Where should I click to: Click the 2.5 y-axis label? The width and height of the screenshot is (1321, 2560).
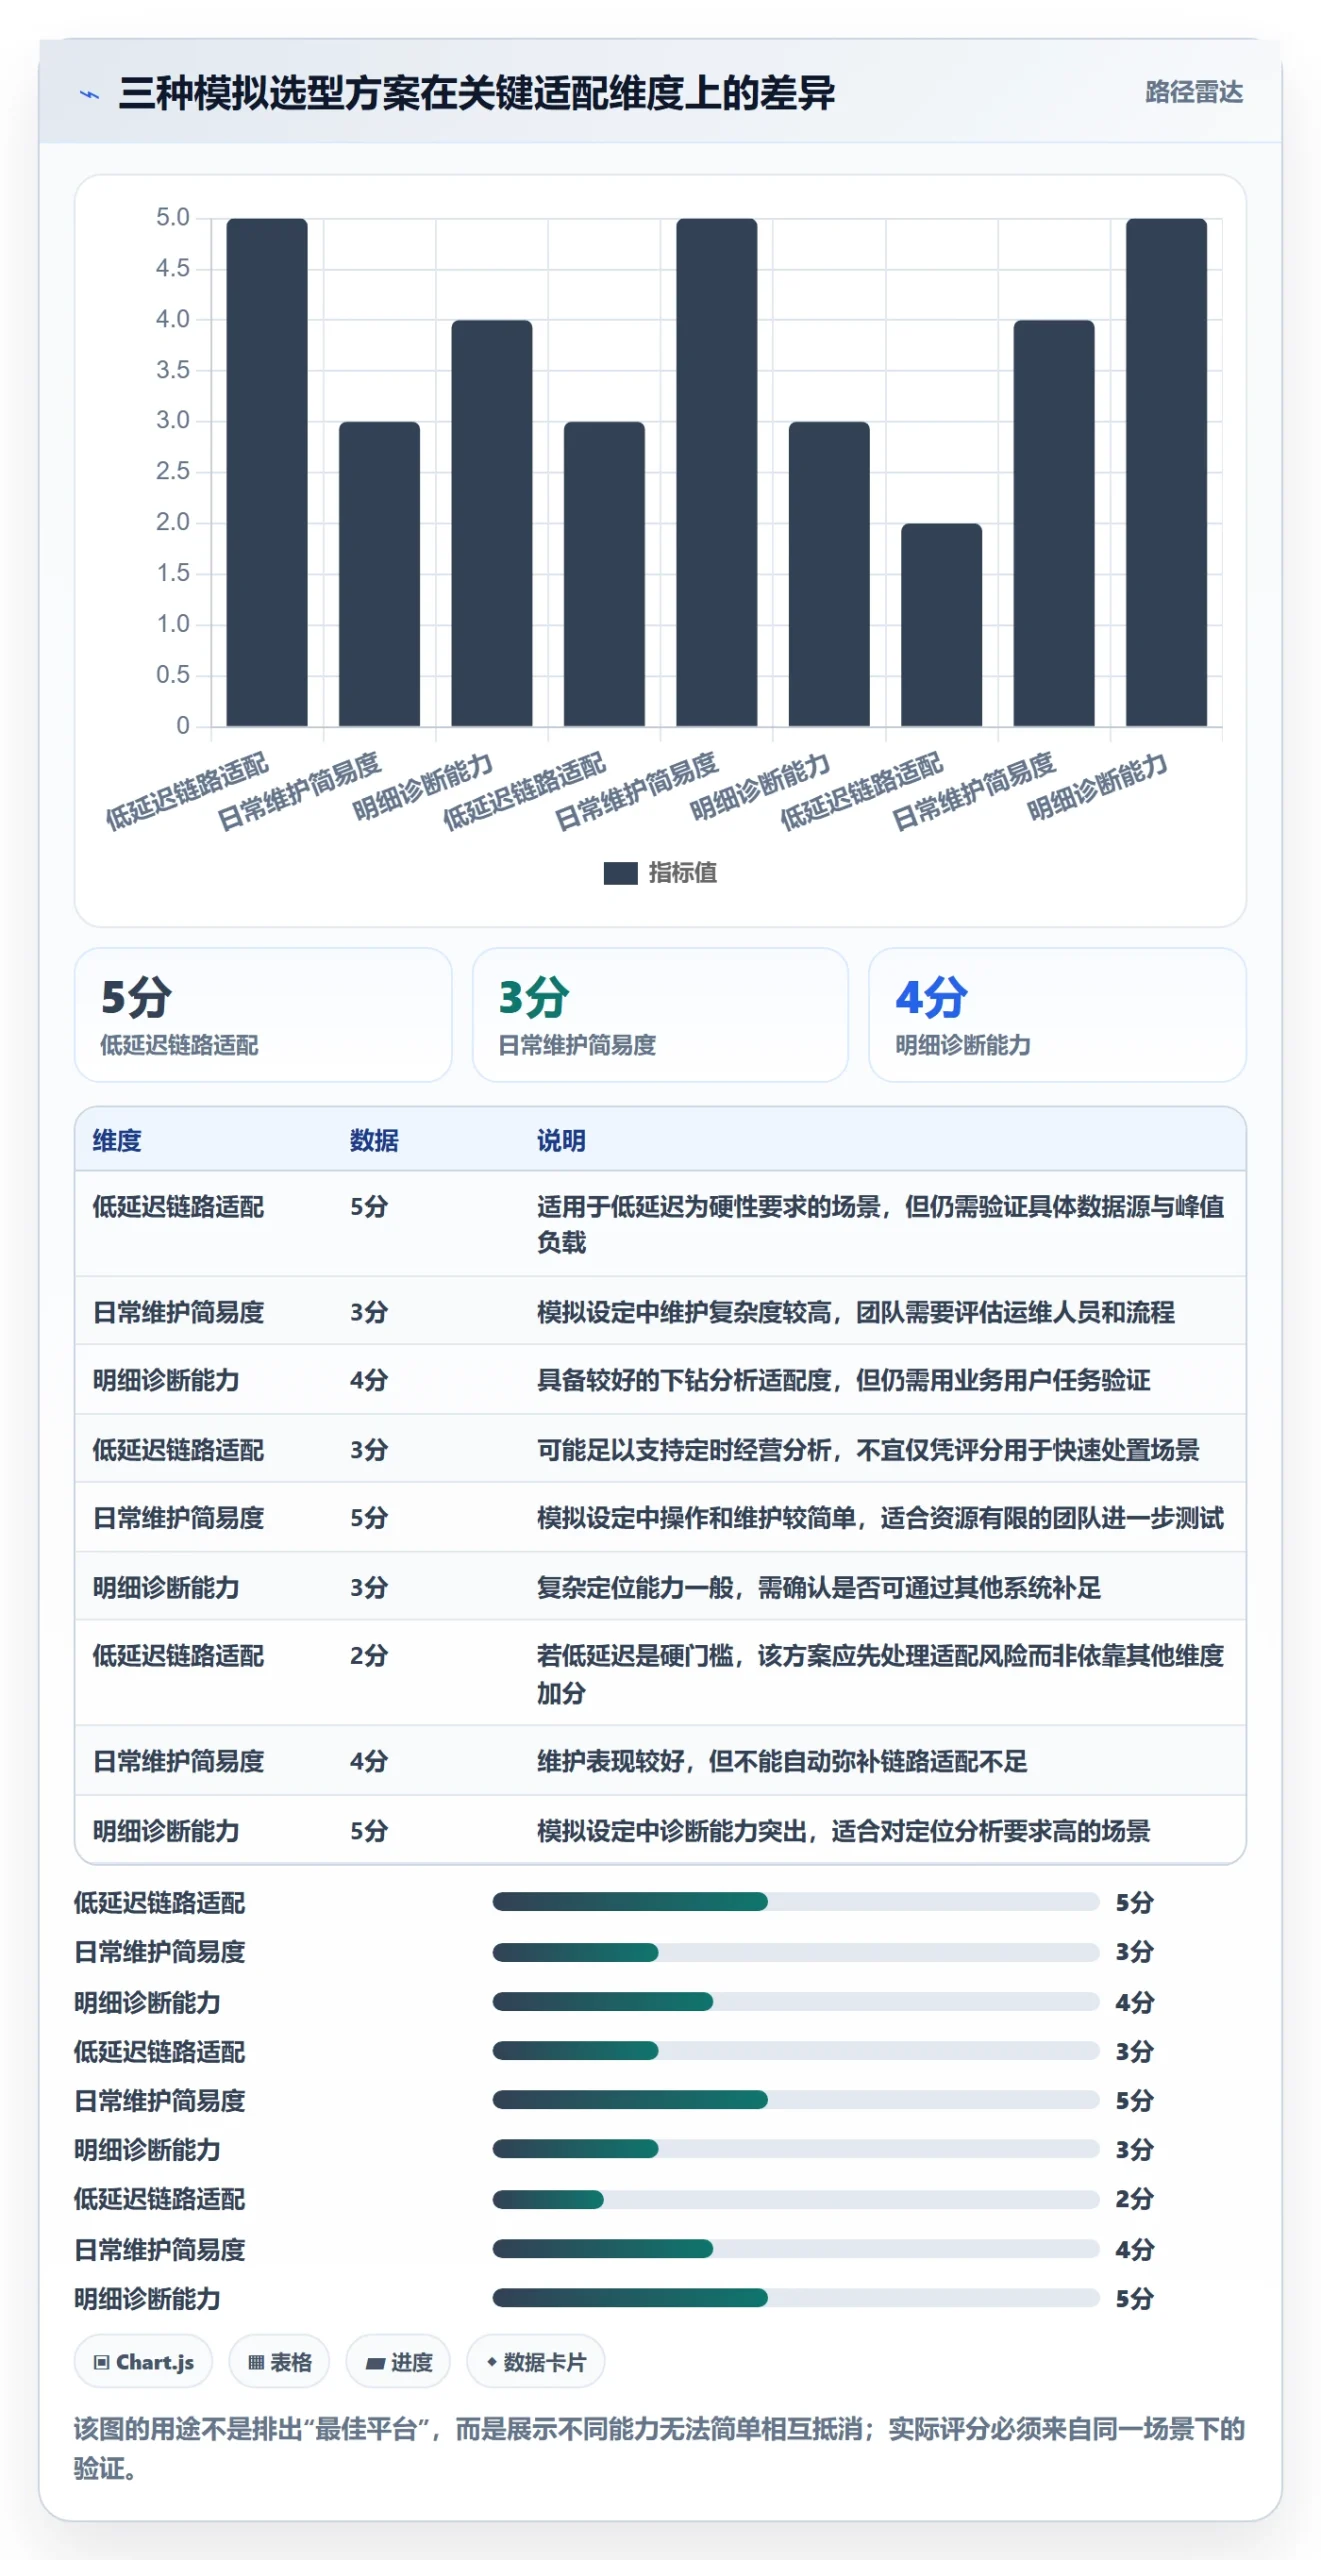pyautogui.click(x=172, y=471)
